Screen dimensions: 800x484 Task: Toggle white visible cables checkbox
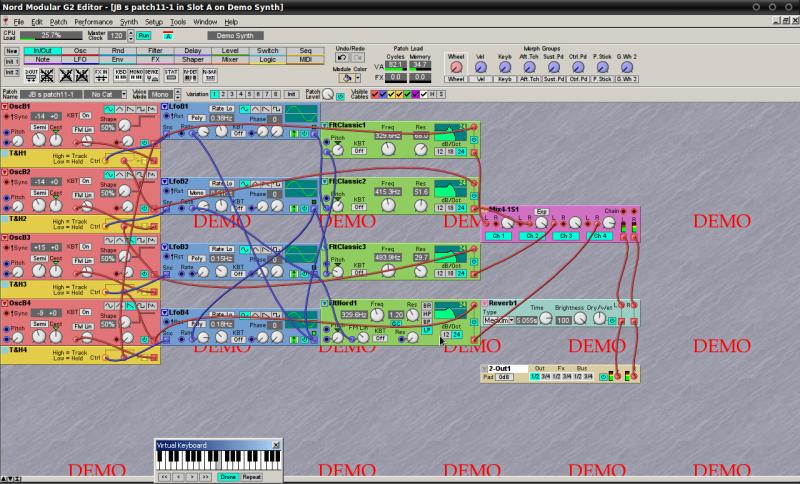coord(424,94)
